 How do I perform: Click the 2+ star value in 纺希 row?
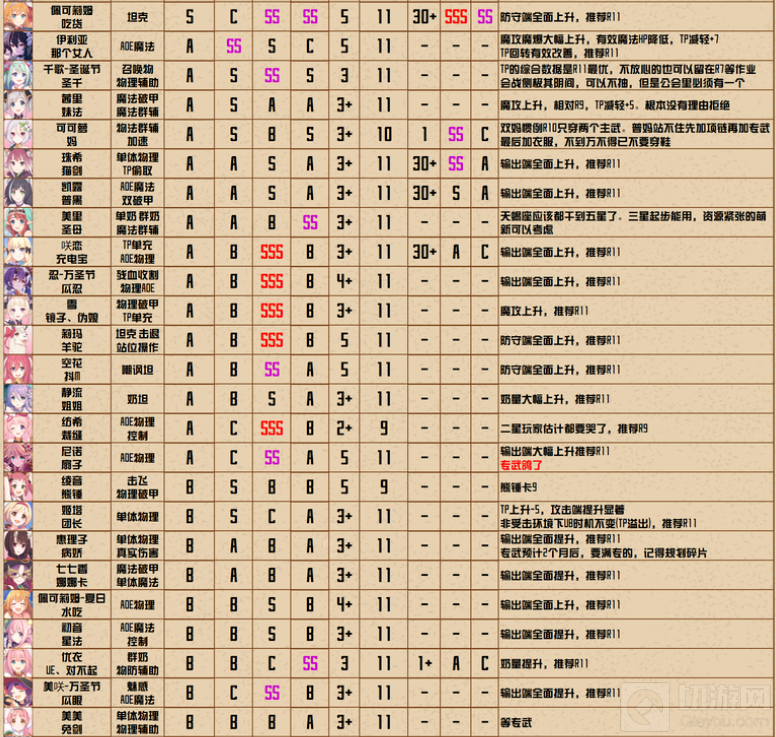point(344,429)
